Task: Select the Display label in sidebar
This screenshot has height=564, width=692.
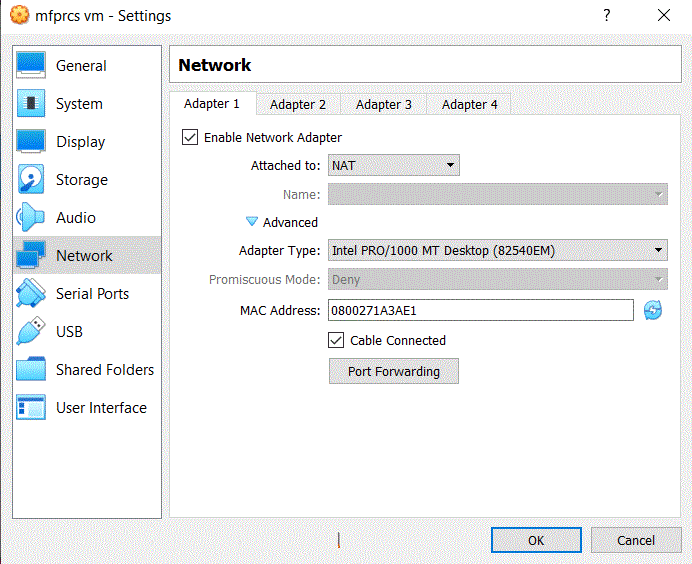Action: (81, 142)
